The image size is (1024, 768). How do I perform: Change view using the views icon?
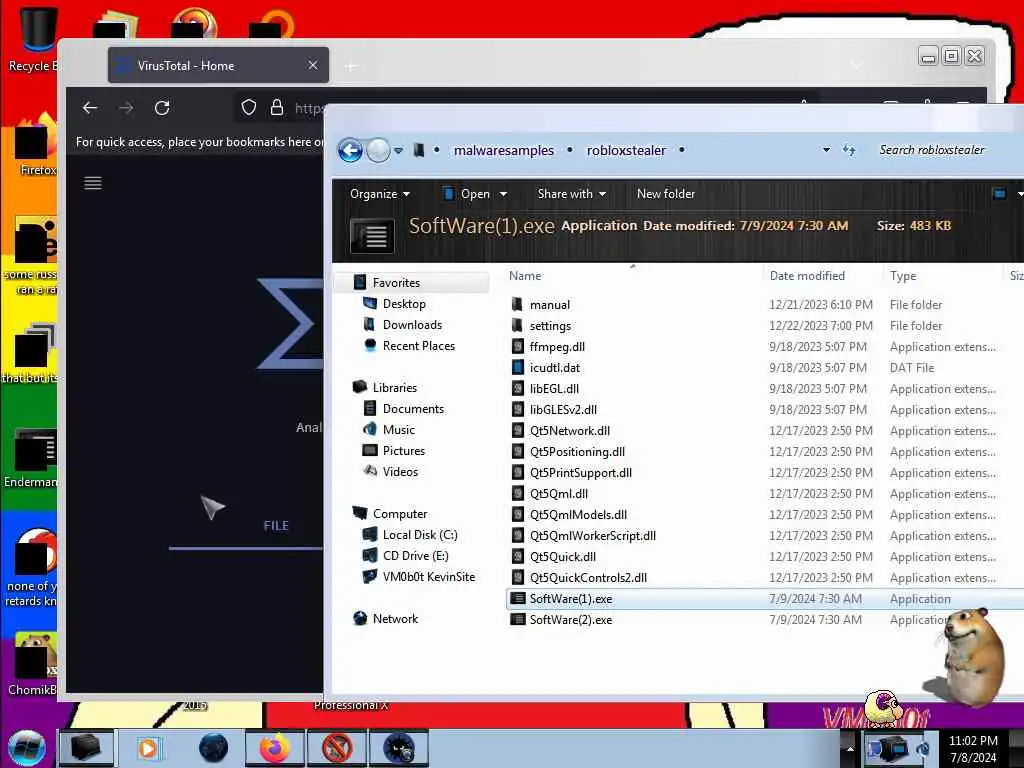pyautogui.click(x=999, y=194)
